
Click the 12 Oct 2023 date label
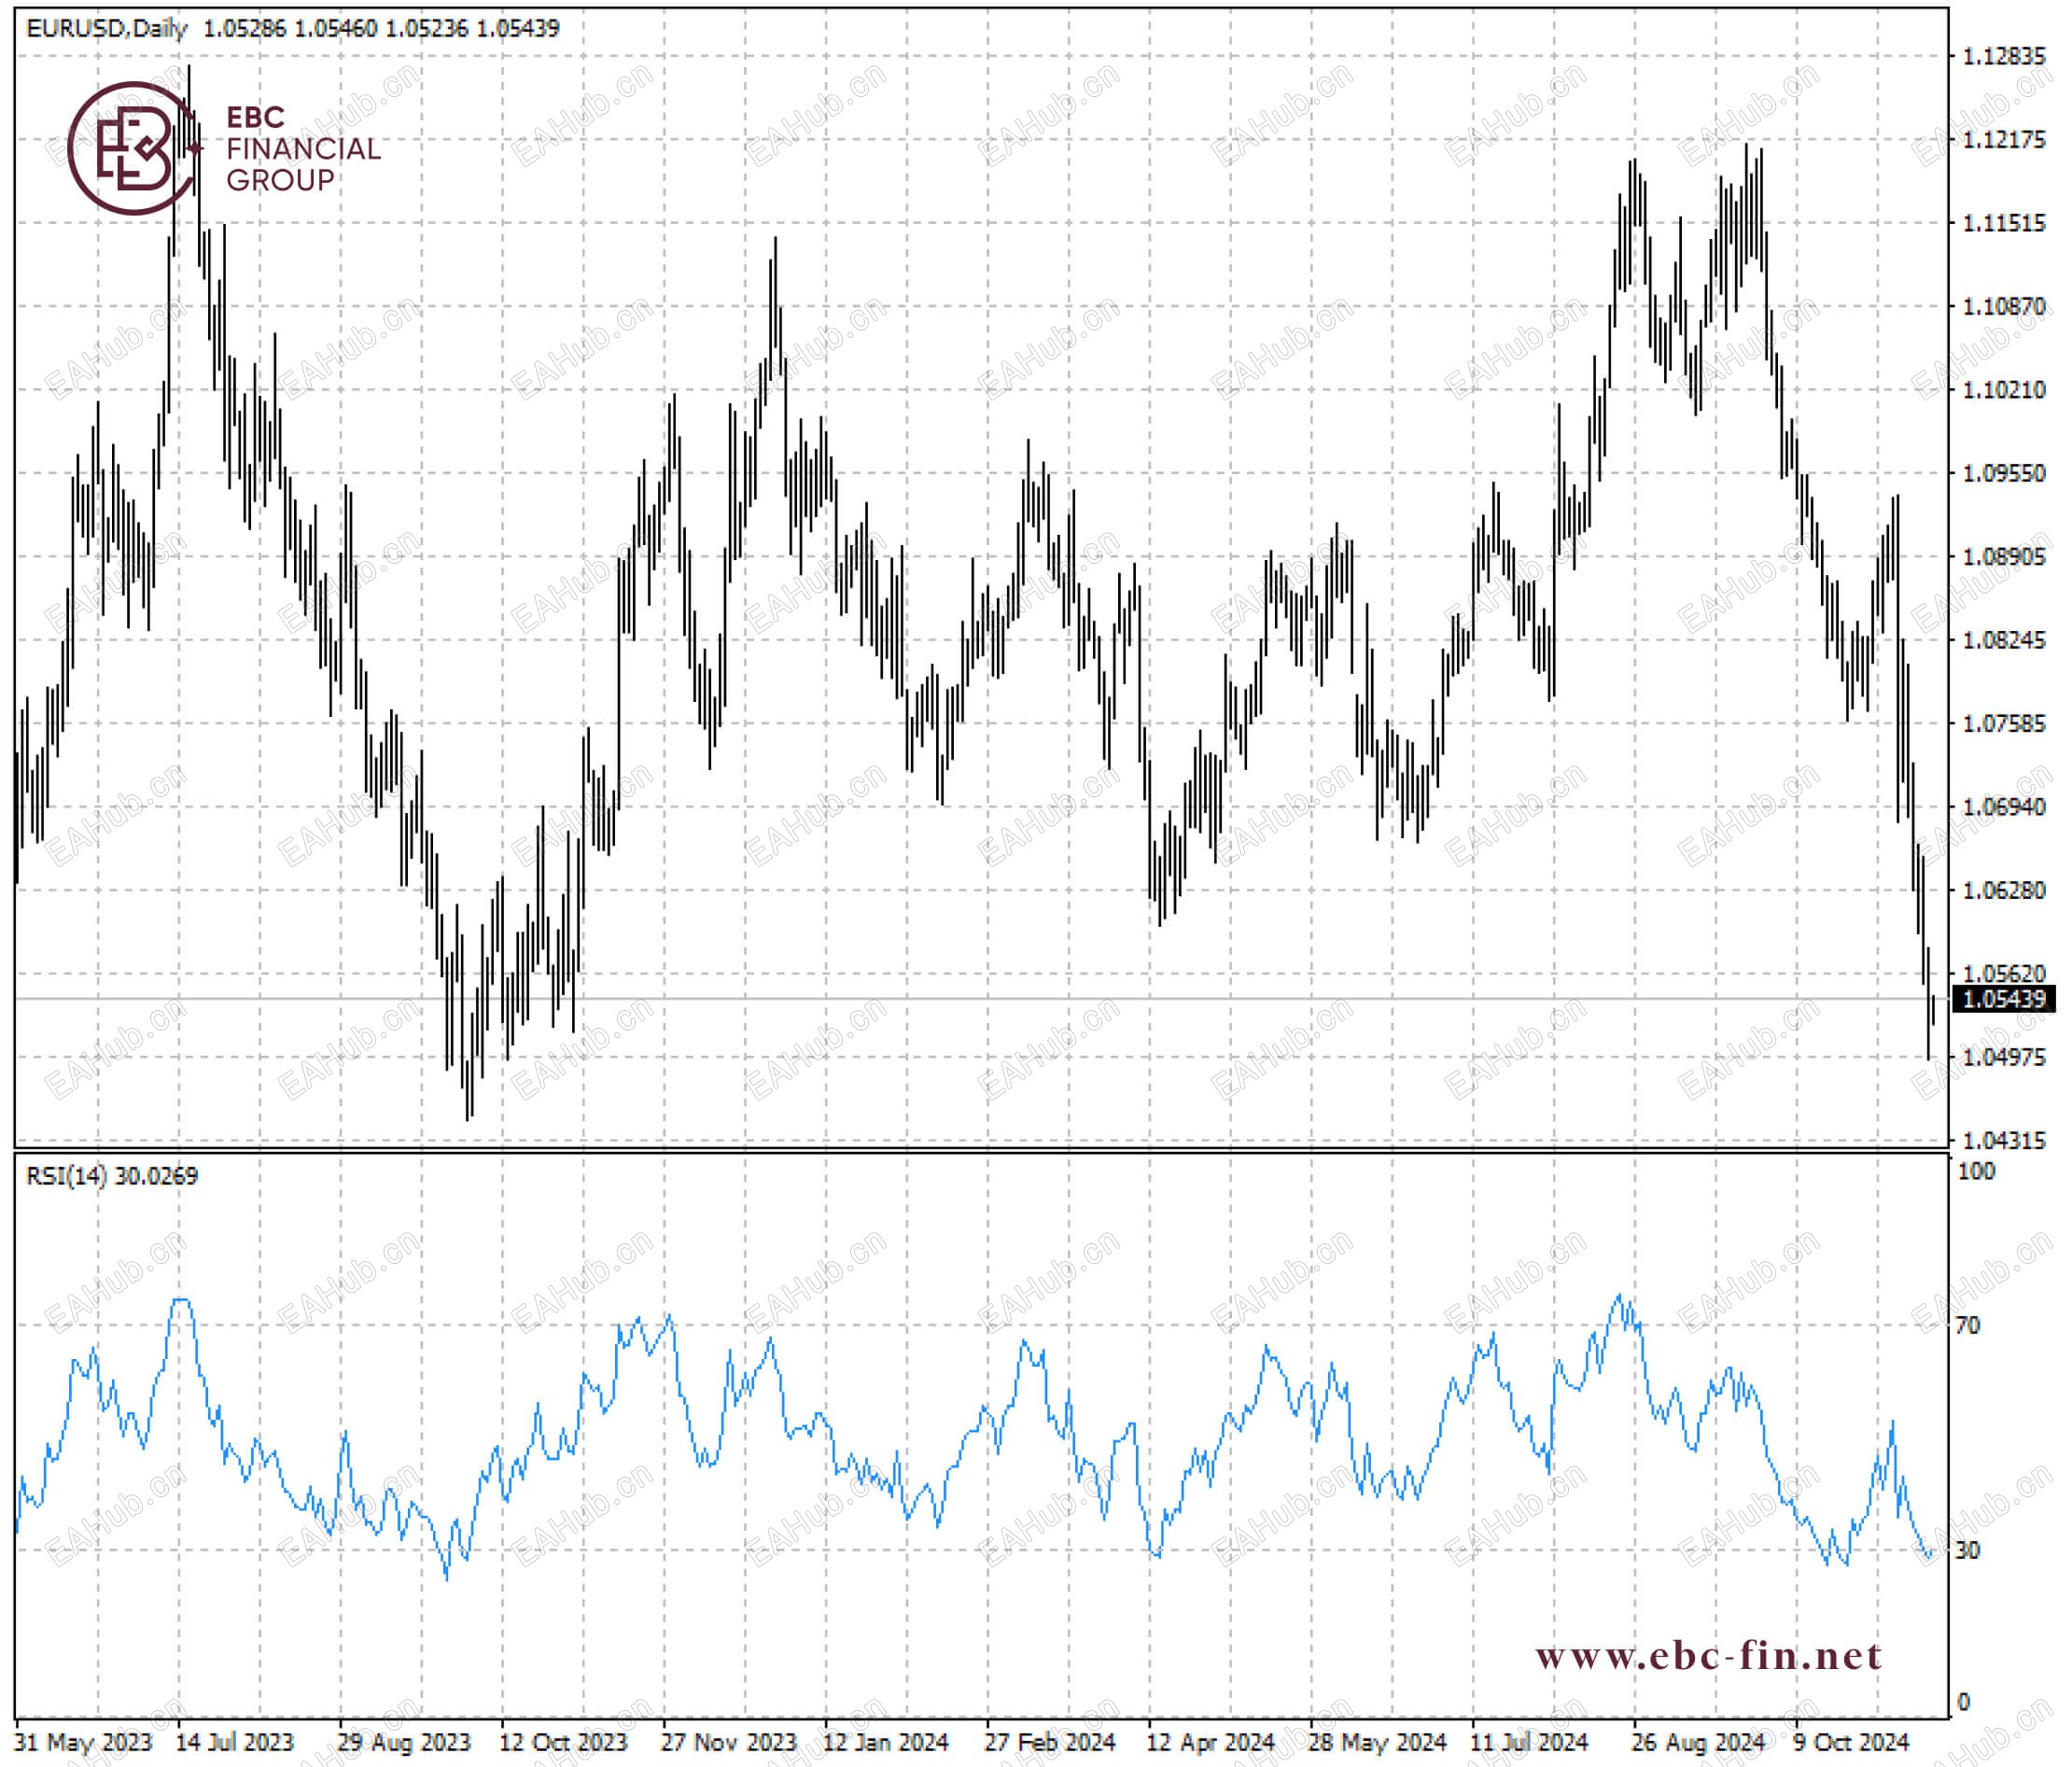click(563, 1742)
